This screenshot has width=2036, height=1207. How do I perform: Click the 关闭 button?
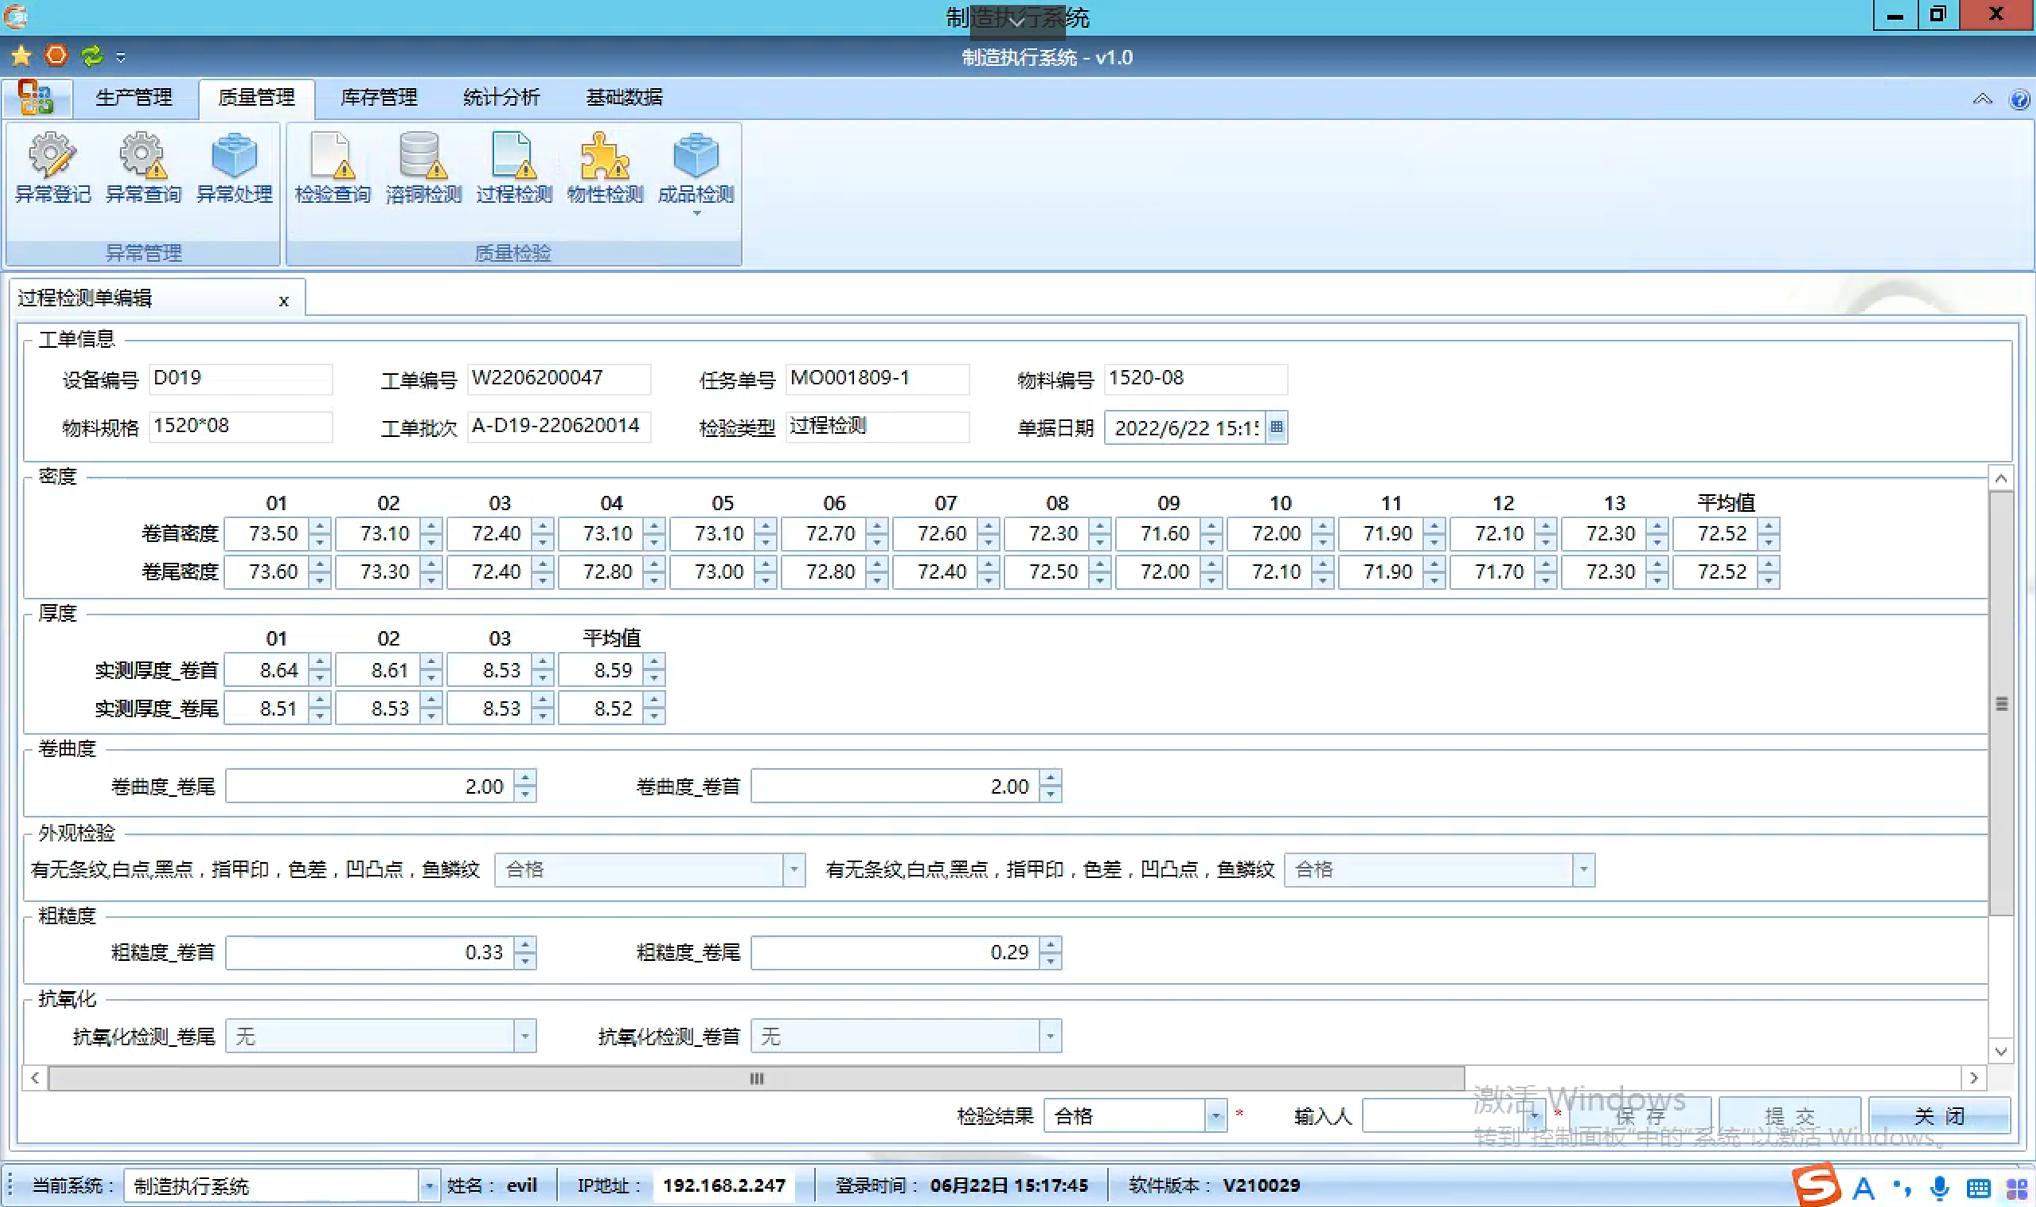(x=1938, y=1116)
